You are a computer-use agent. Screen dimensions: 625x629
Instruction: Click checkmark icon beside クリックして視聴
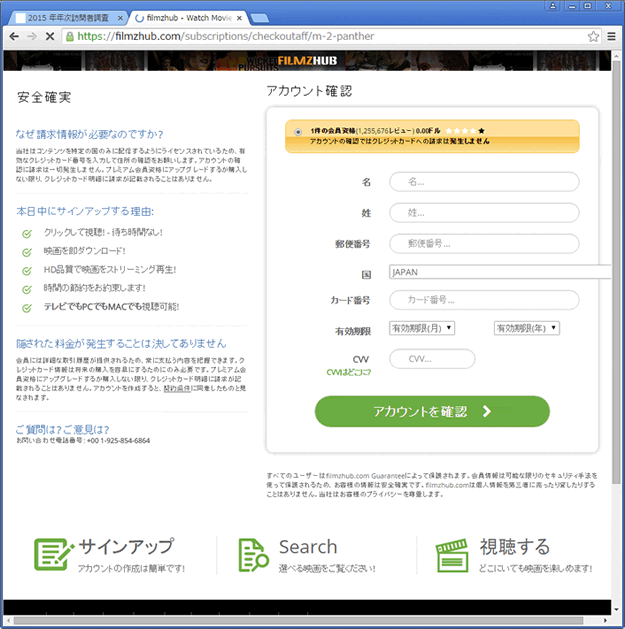click(x=27, y=233)
